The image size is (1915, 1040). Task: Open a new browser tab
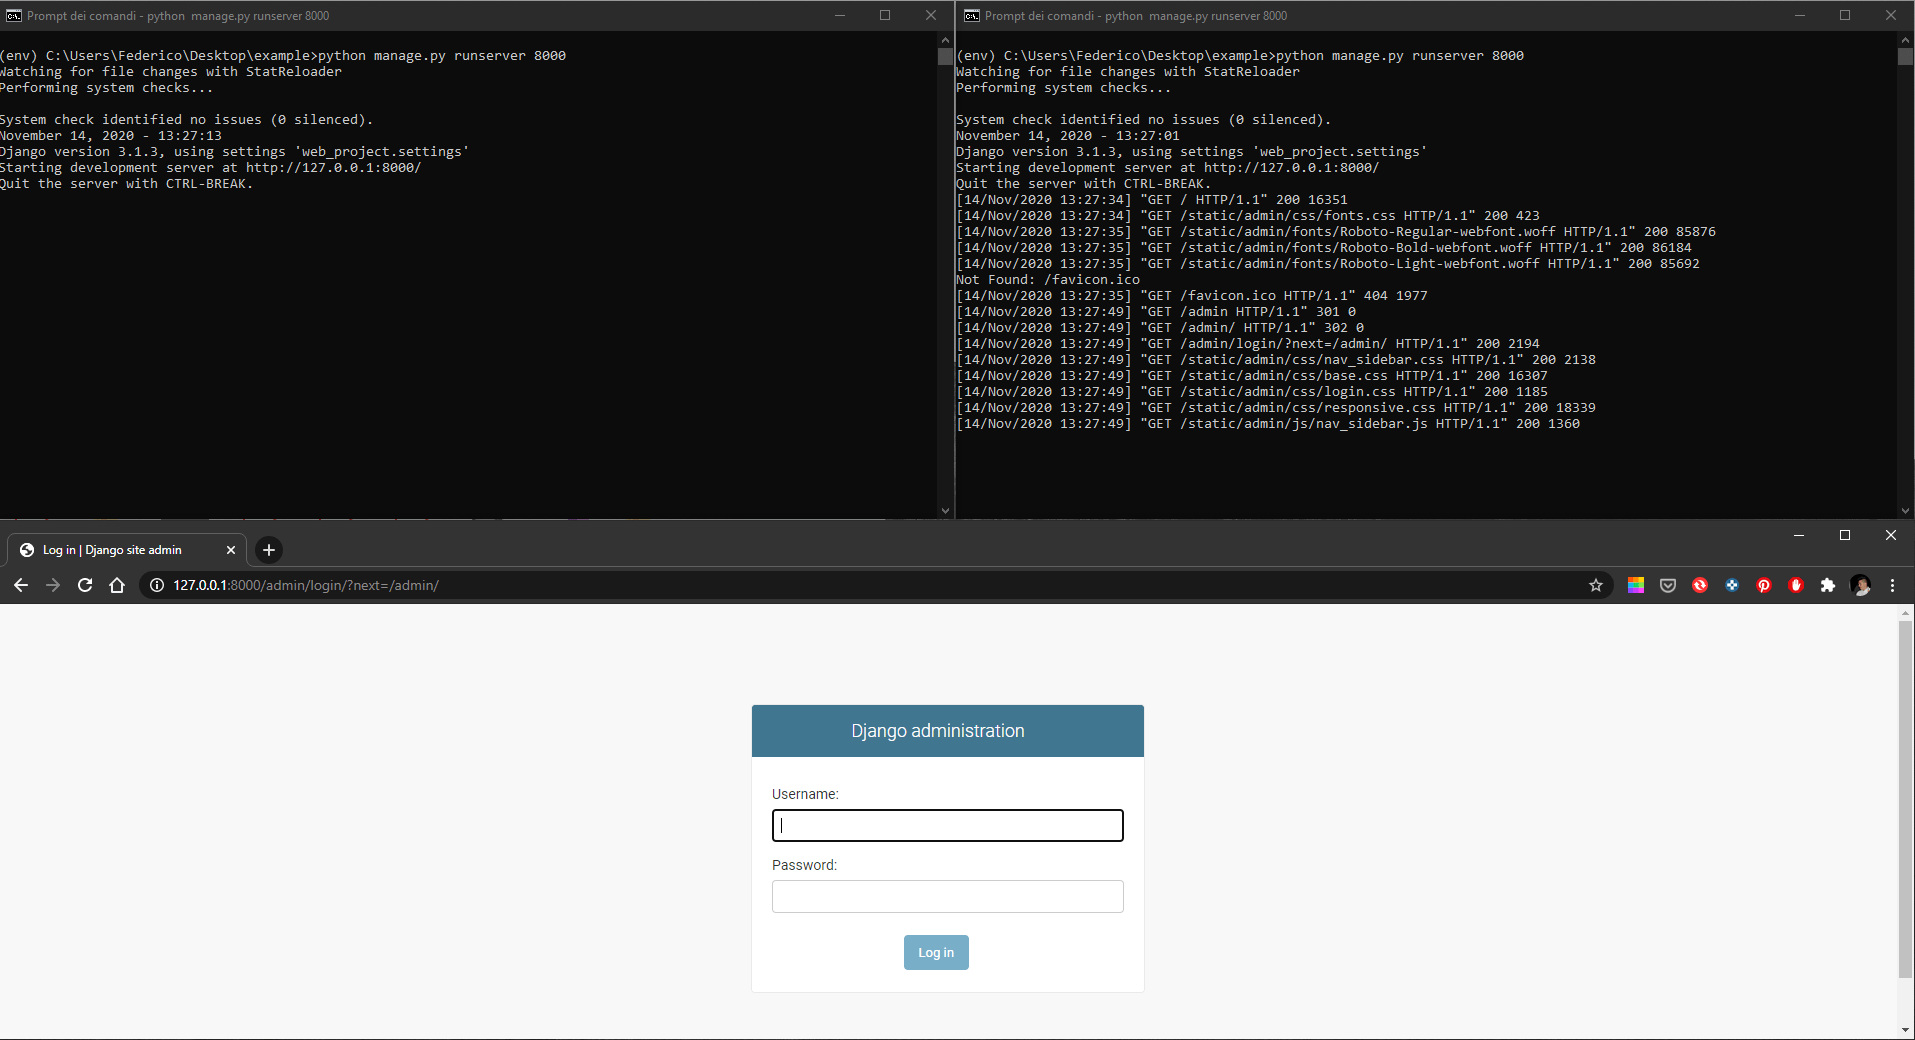[267, 550]
